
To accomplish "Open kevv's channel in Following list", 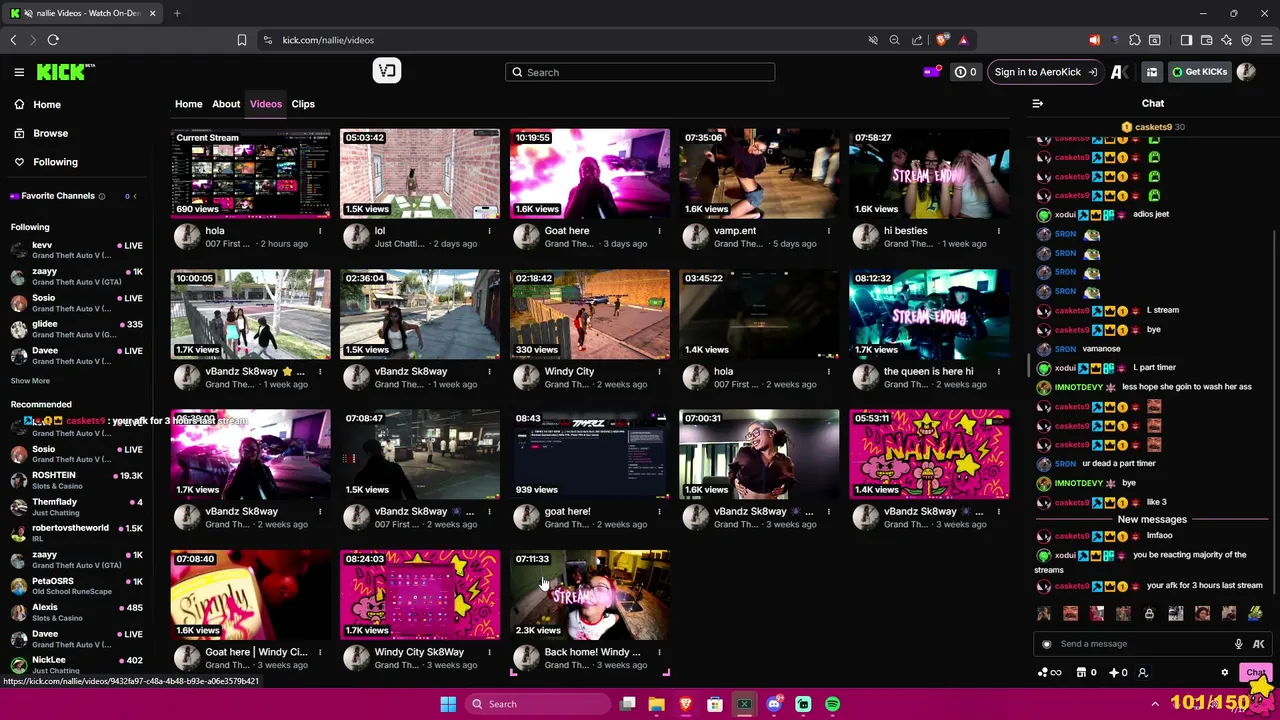I will pos(76,250).
